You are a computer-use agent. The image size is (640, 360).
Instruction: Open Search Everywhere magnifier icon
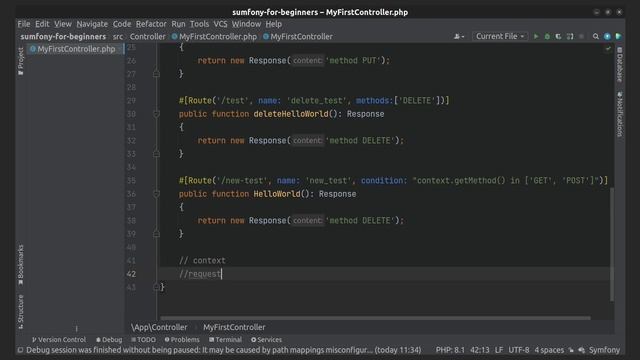[596, 36]
